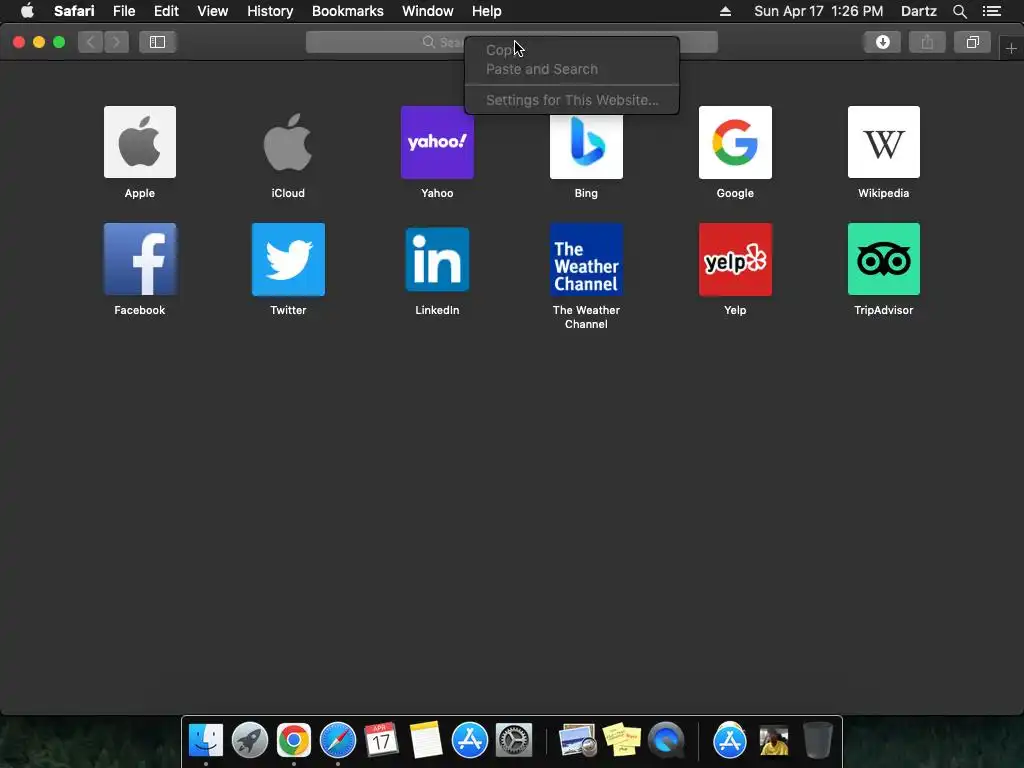
Task: Go forward with the toolbar forward arrow
Action: coord(116,42)
